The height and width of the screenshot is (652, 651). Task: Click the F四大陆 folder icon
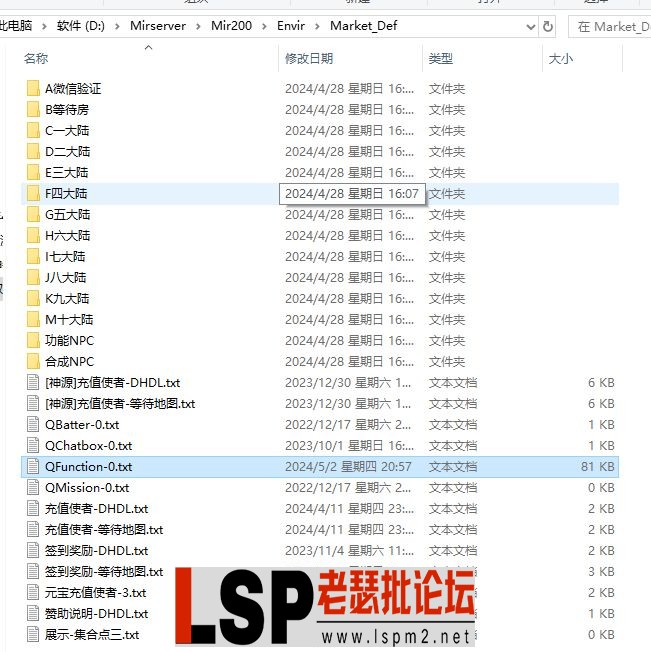(33, 194)
